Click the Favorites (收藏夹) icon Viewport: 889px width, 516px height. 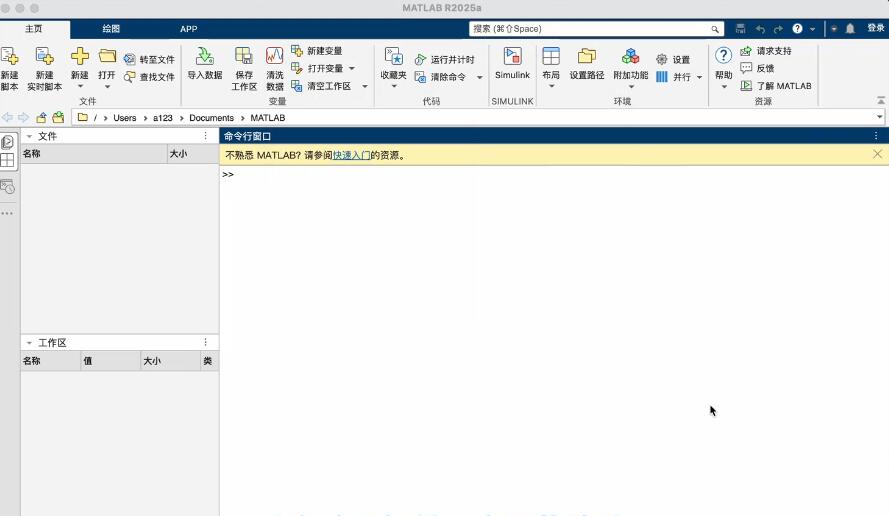coord(393,57)
